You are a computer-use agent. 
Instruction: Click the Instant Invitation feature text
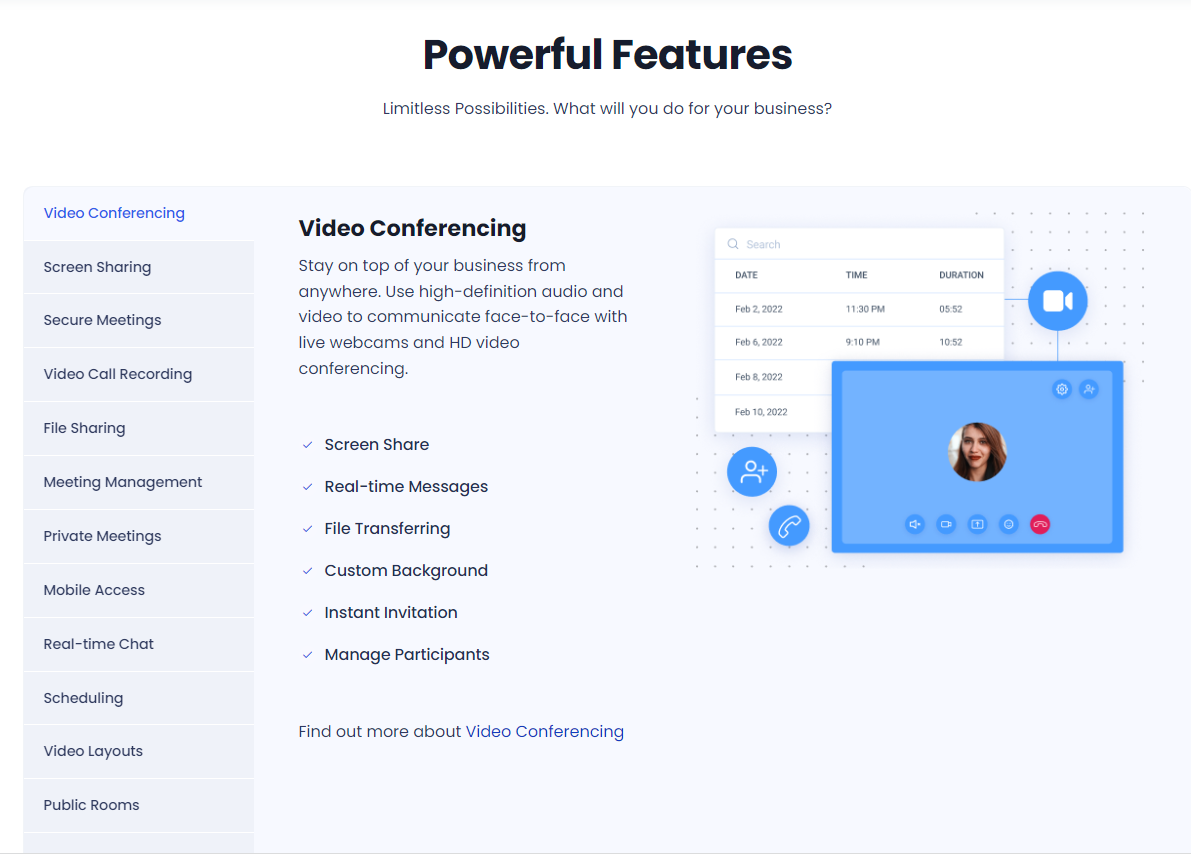pyautogui.click(x=391, y=612)
